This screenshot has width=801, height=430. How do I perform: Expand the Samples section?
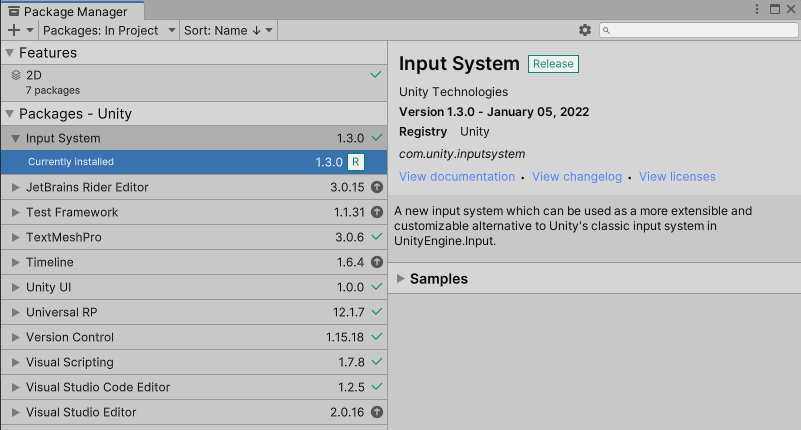[401, 279]
